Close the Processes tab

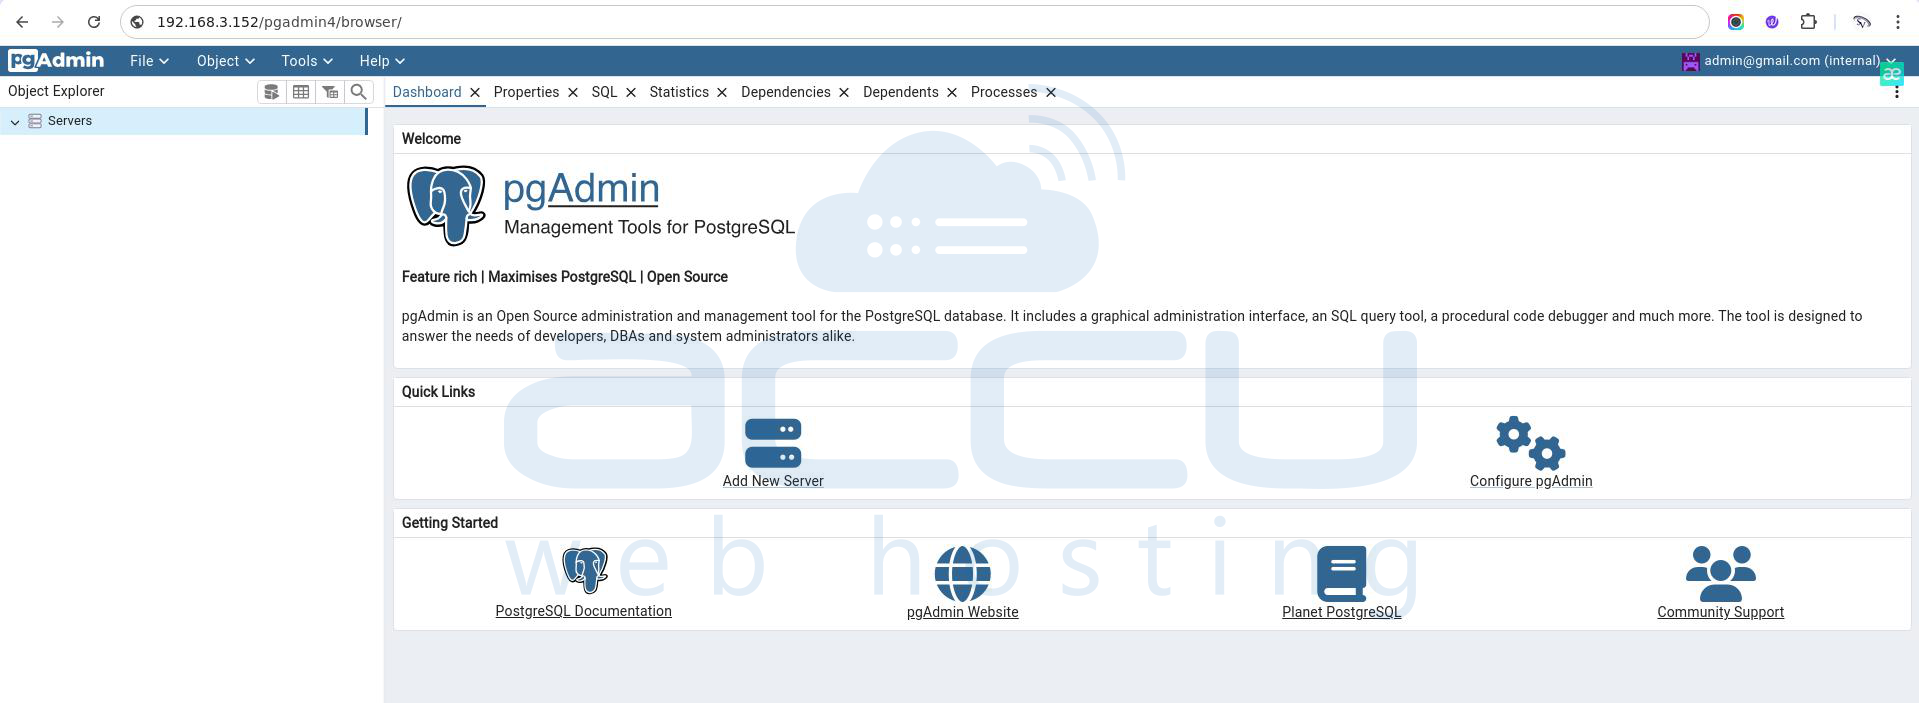(1051, 92)
